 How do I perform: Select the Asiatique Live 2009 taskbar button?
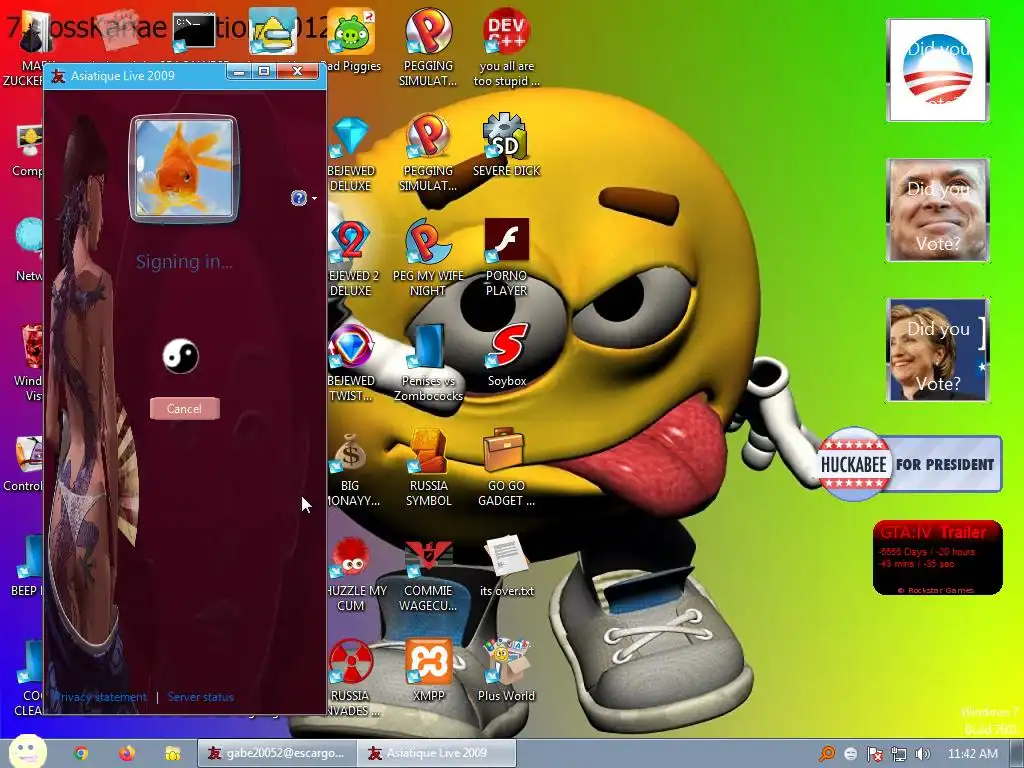pos(437,754)
